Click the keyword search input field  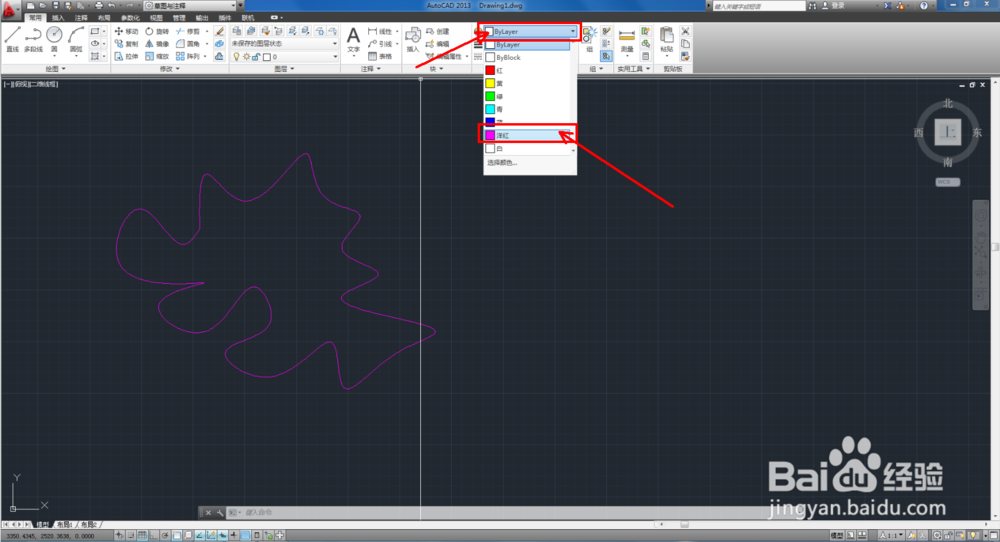[760, 6]
